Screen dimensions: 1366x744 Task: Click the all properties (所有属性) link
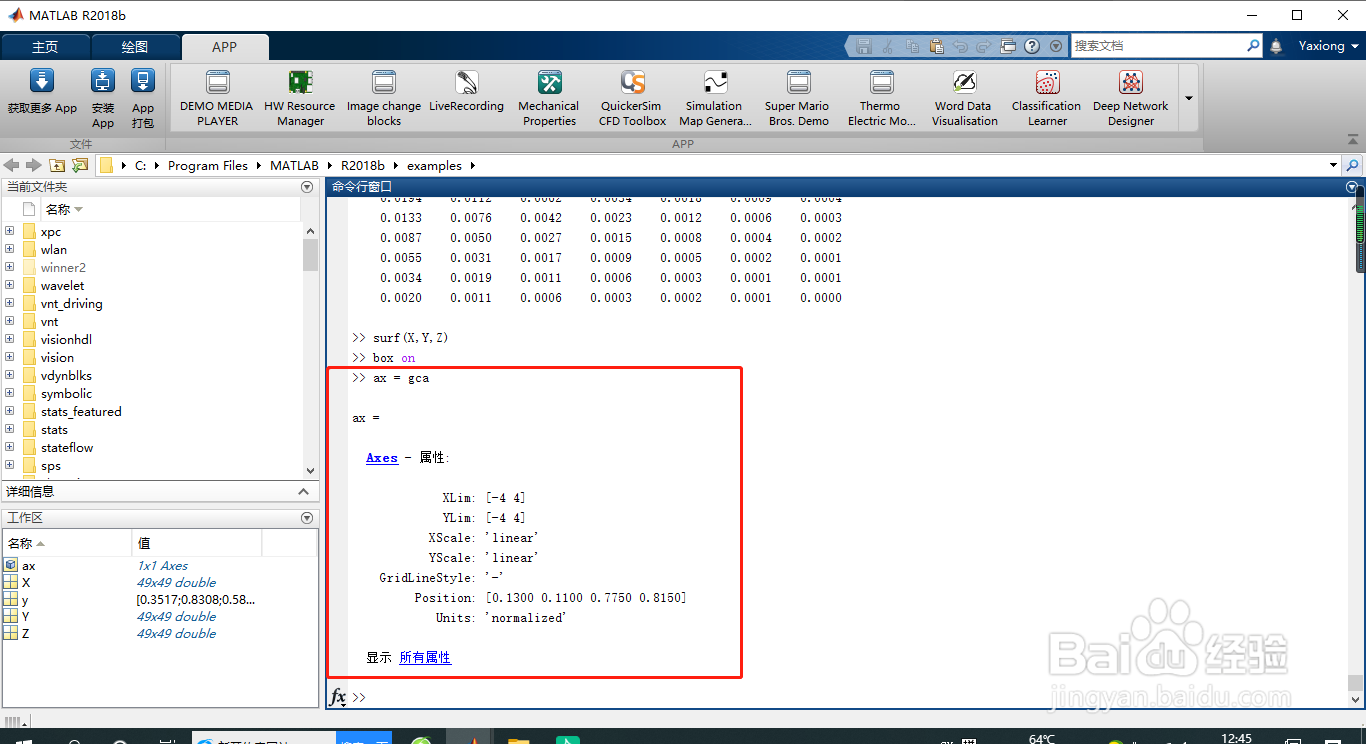[425, 657]
